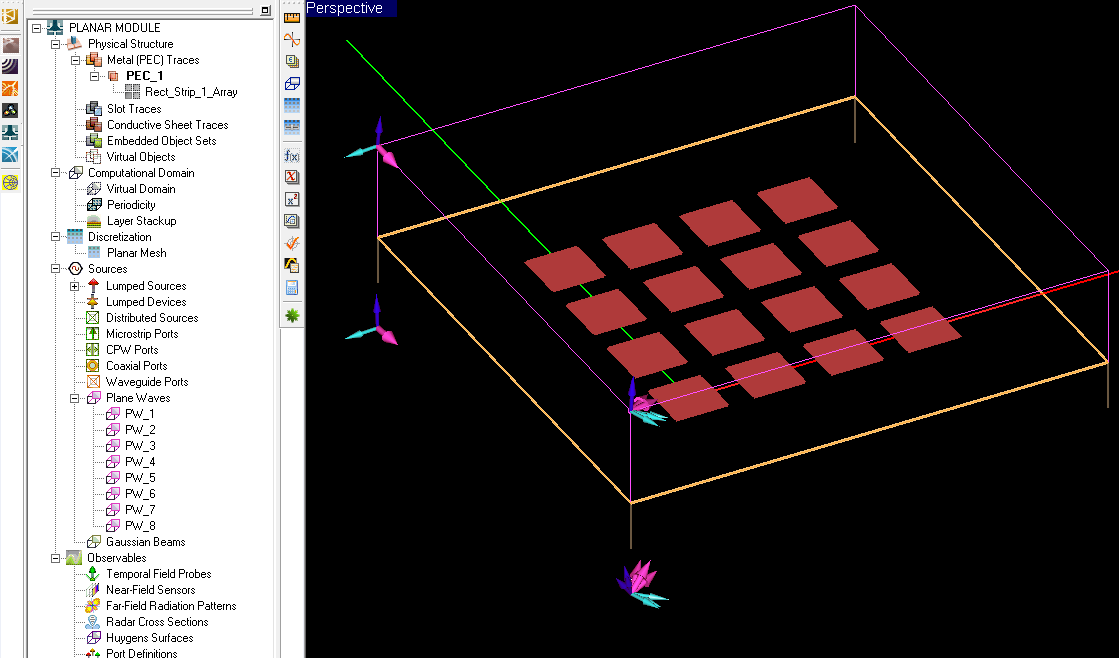Viewport: 1119px width, 658px height.
Task: Click the ruler units icon in toolbar
Action: [292, 16]
